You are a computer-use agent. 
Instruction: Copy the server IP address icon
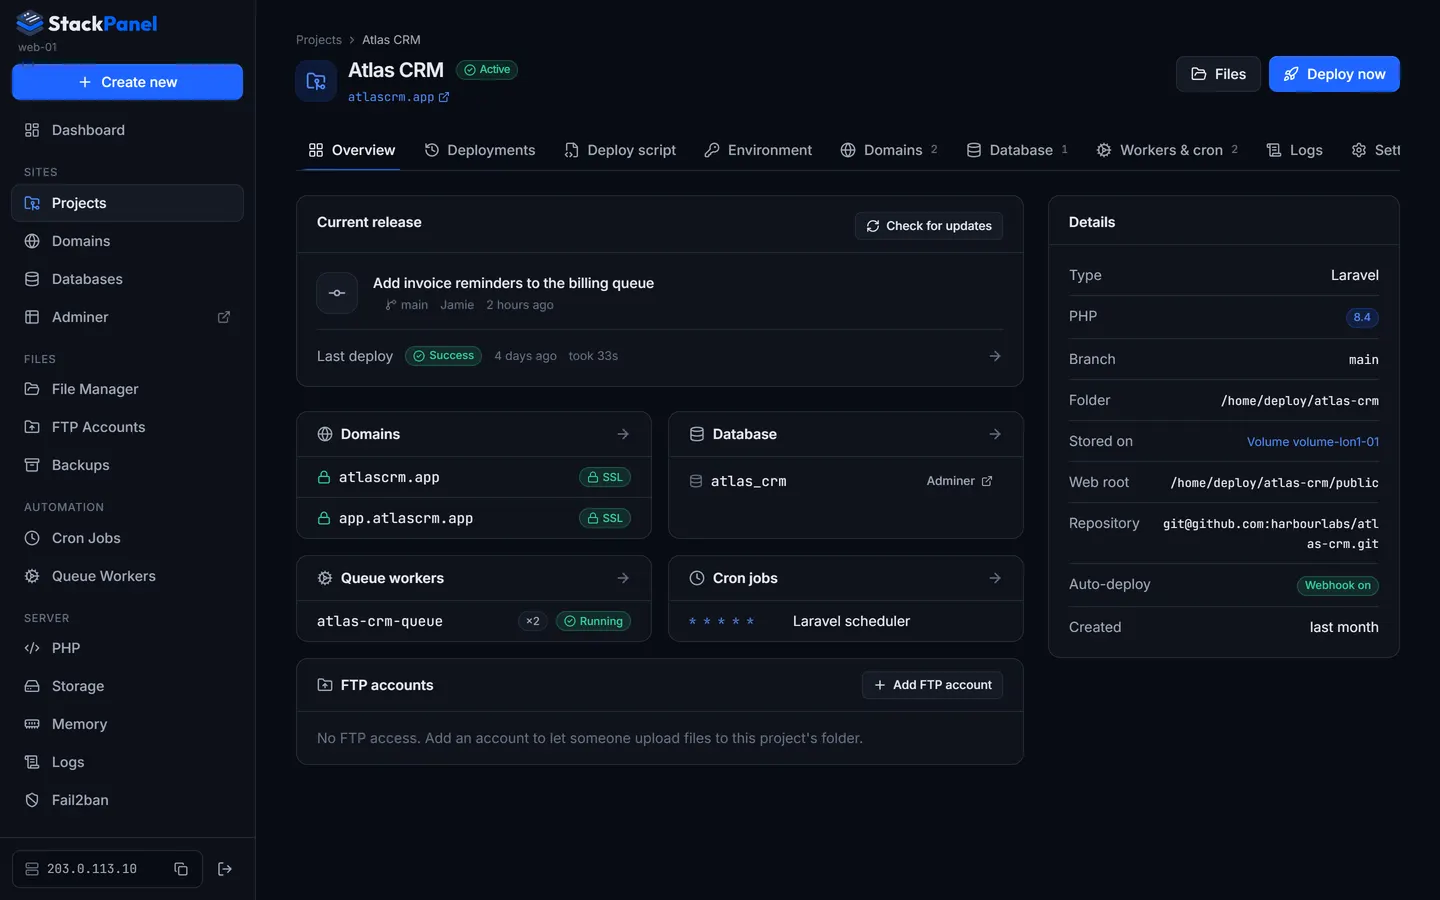click(x=181, y=869)
